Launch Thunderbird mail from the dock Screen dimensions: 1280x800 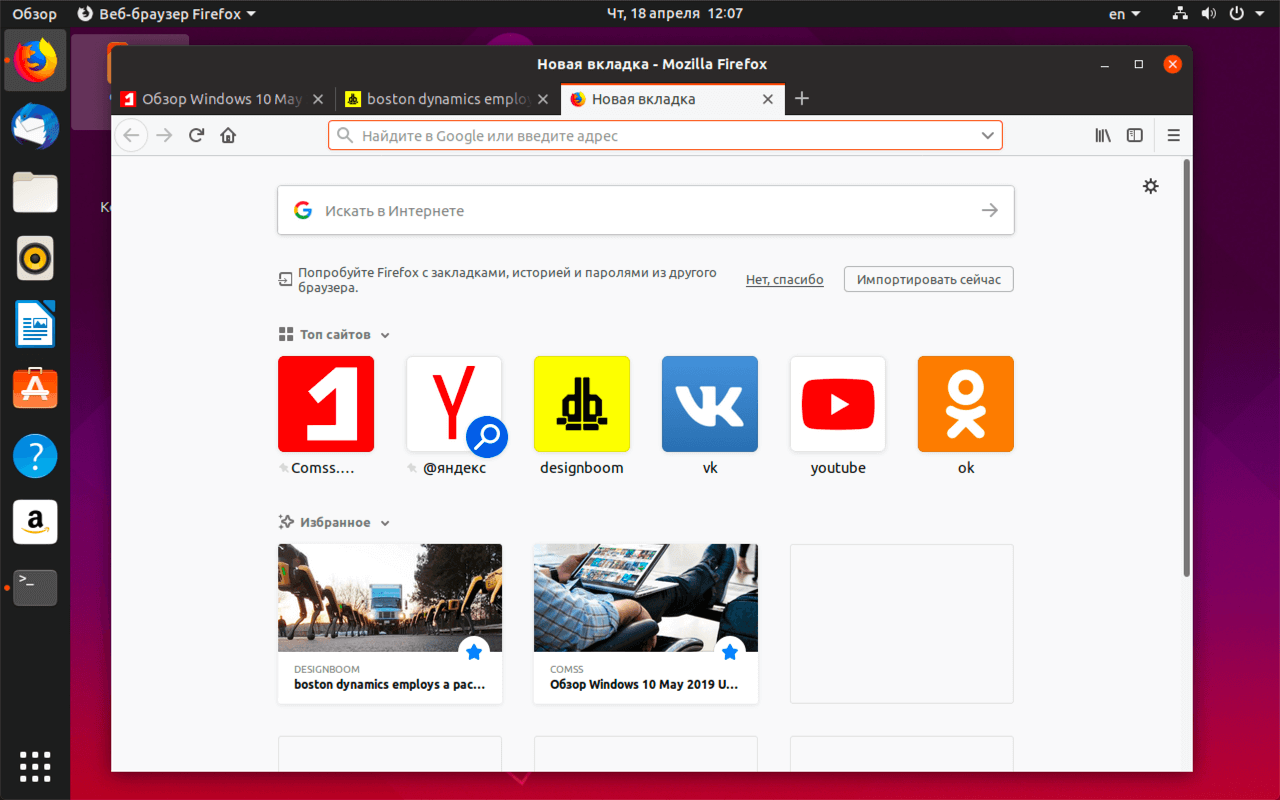(35, 127)
